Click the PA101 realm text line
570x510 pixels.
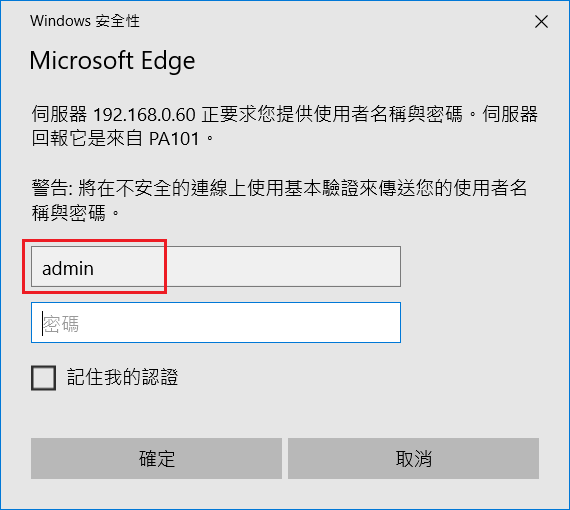tap(123, 138)
